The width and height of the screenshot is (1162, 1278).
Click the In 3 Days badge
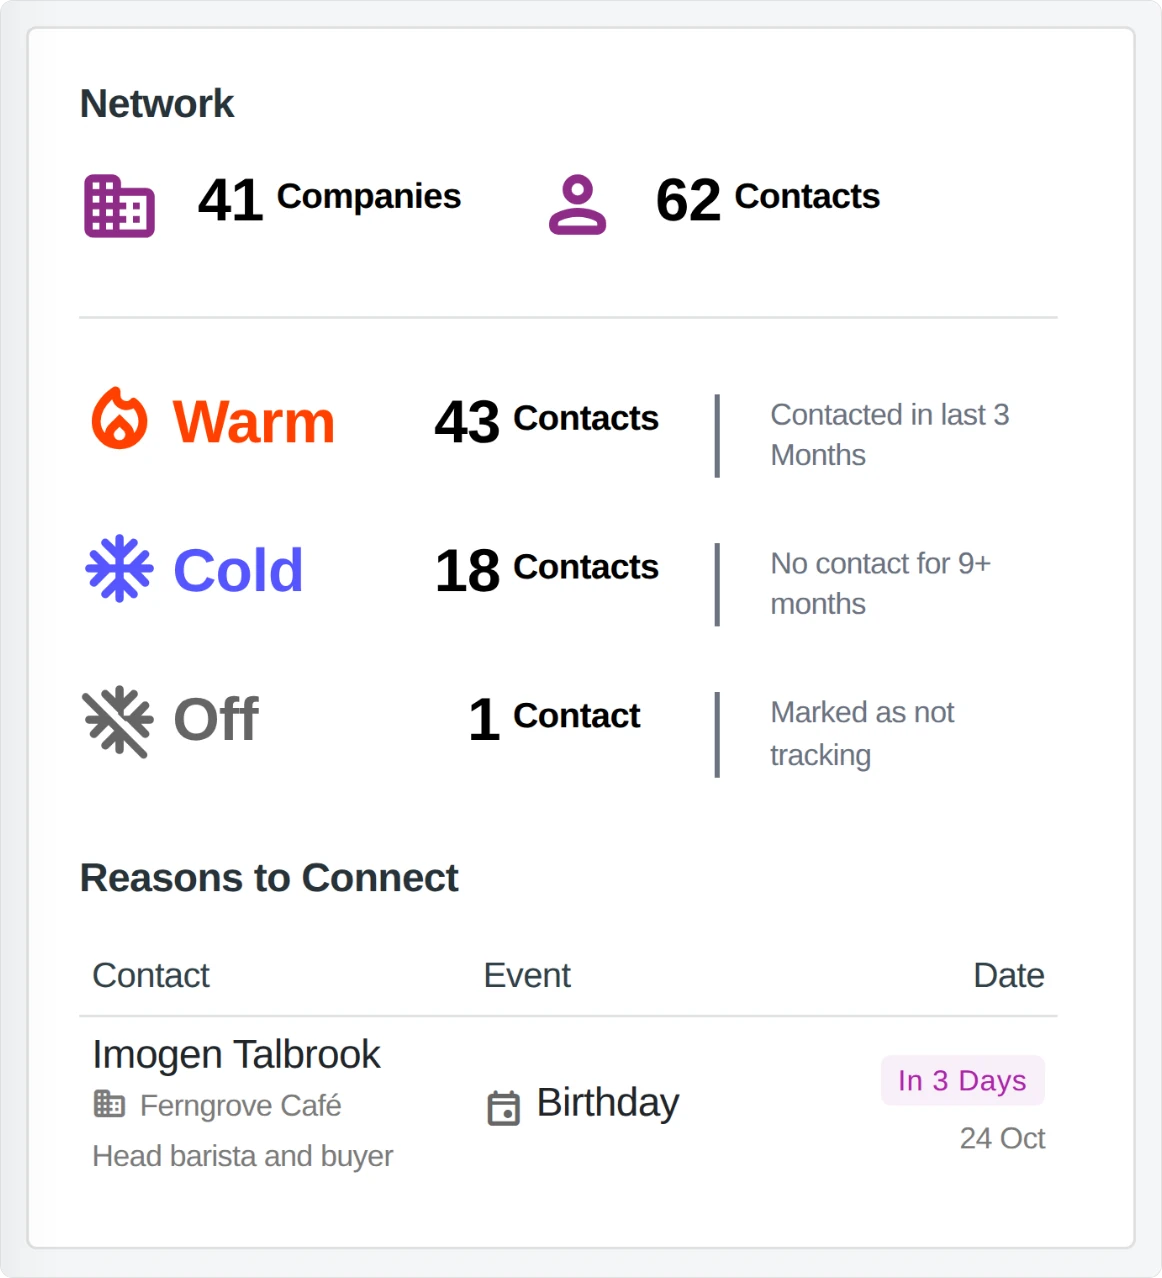962,1080
